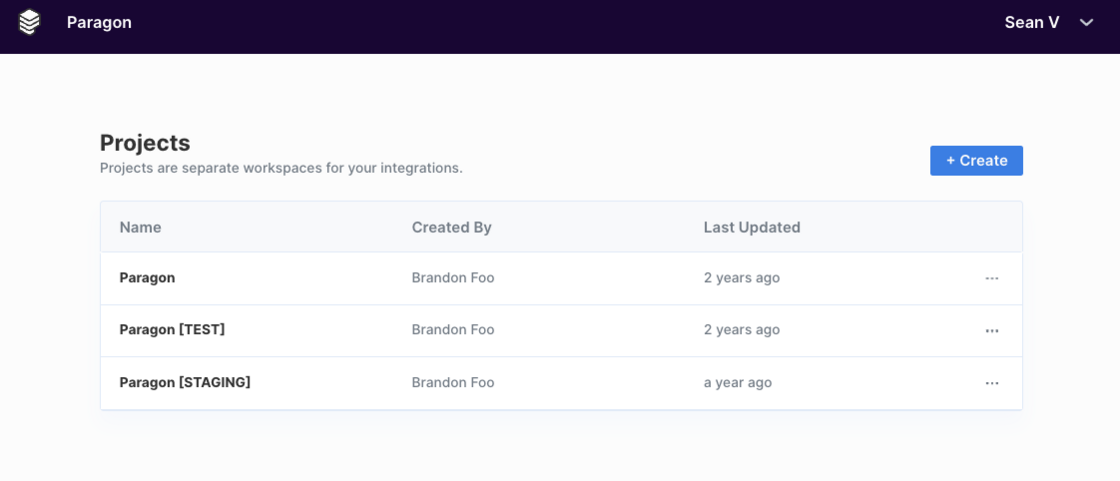The image size is (1120, 481).
Task: Click the projects description subtitle text
Action: 281,168
